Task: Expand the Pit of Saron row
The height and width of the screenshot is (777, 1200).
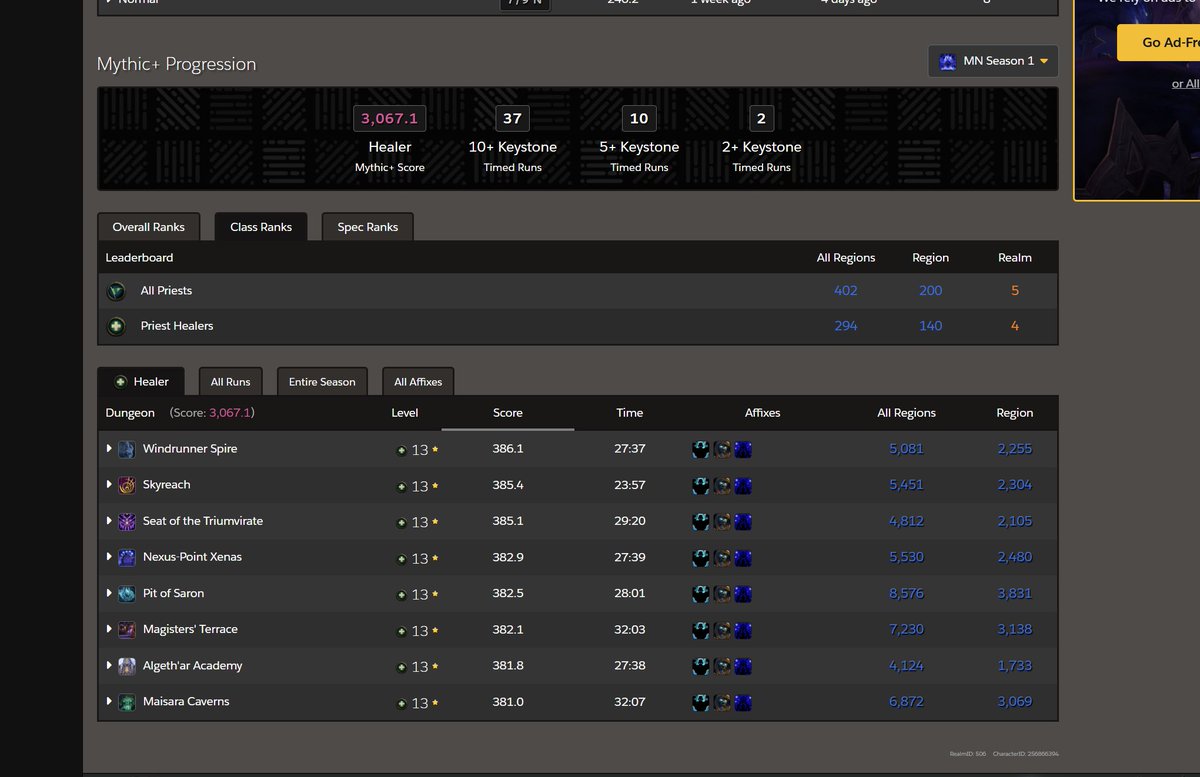Action: (x=109, y=593)
